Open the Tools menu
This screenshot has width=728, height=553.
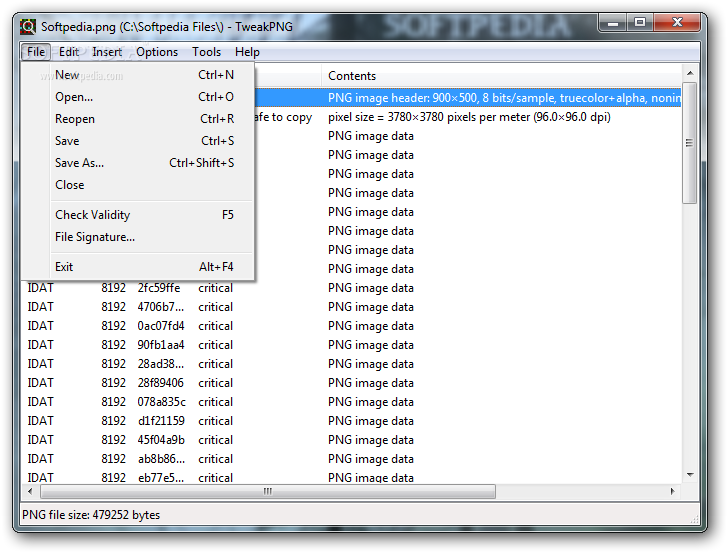[x=207, y=52]
